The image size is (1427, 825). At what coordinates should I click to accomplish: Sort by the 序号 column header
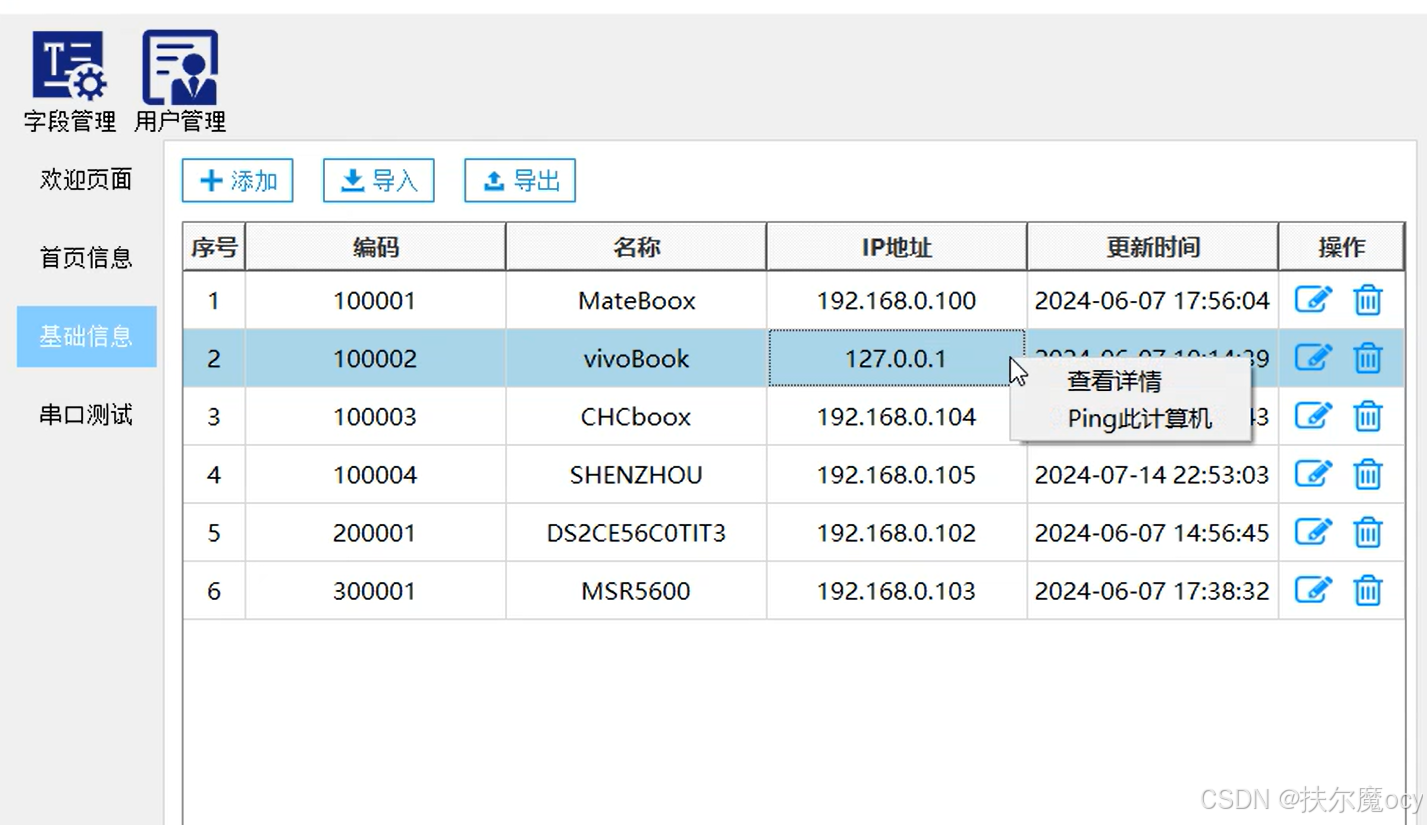(x=214, y=247)
